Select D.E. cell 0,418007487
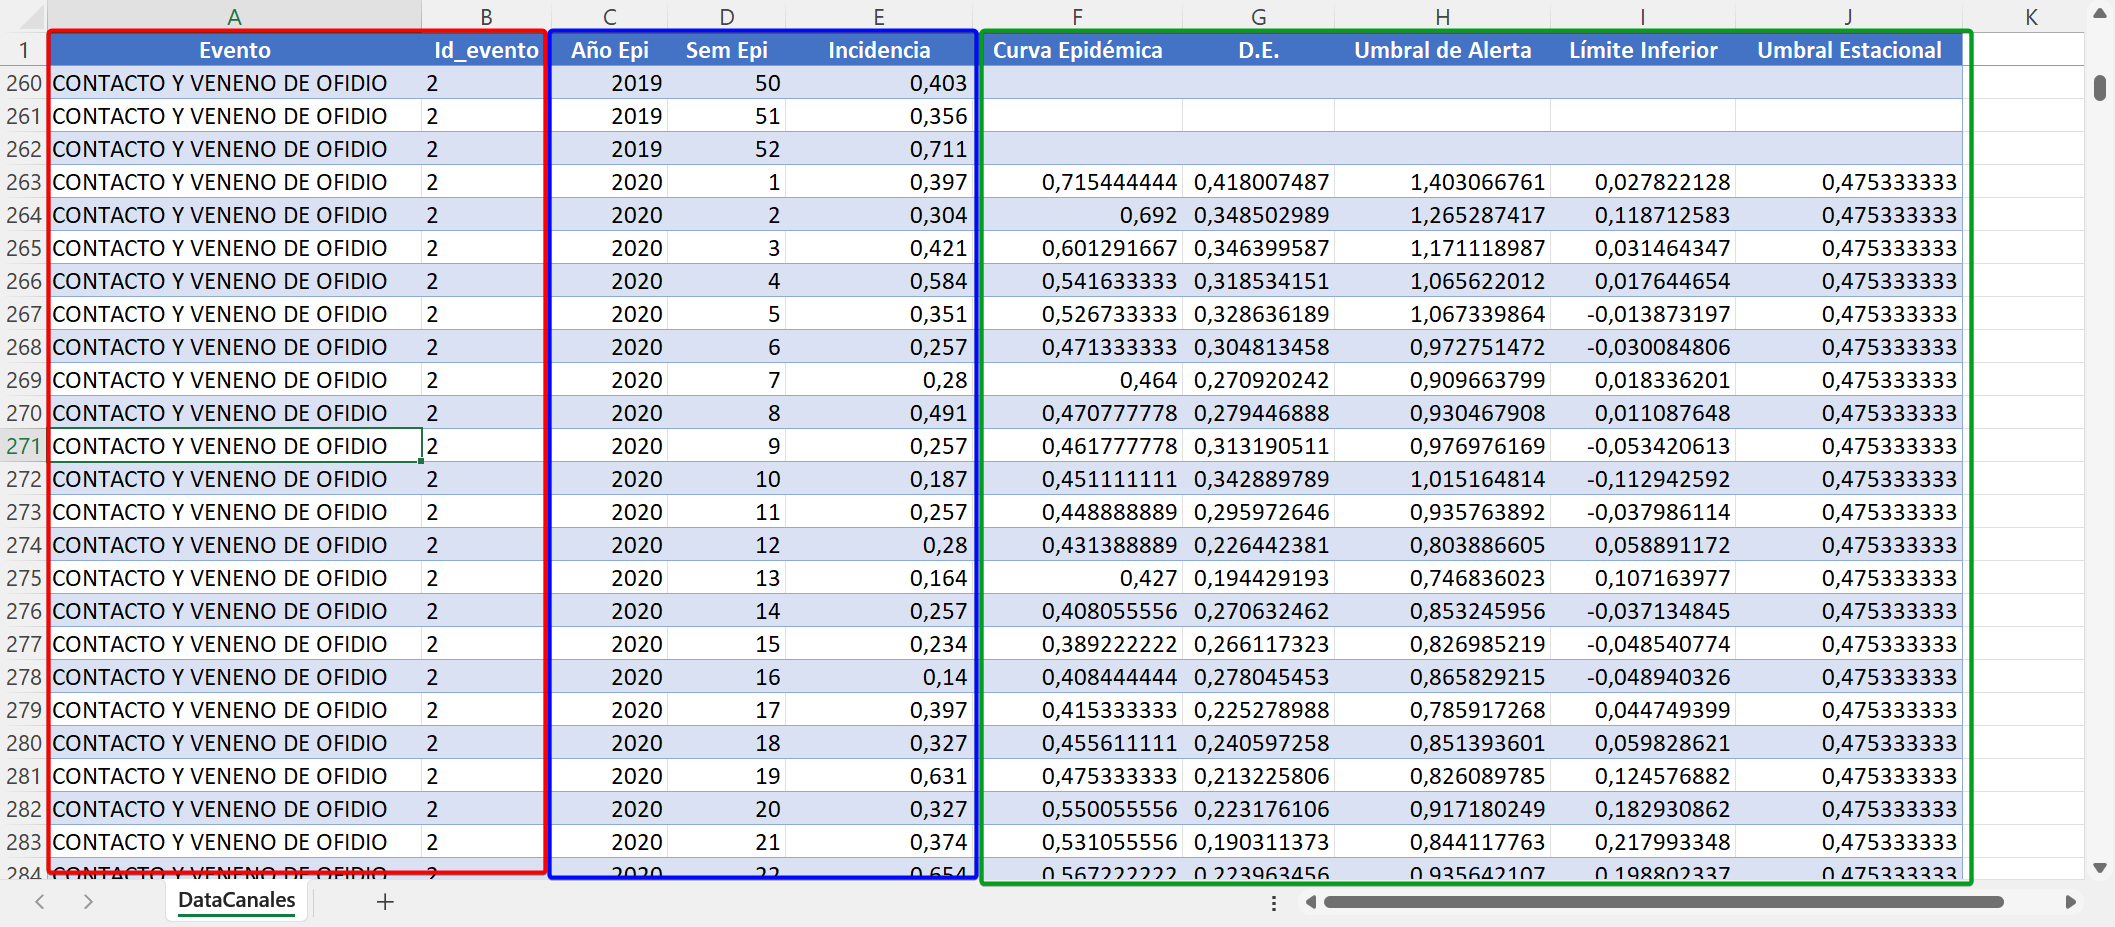Screen dimensions: 2115x927 pyautogui.click(x=1258, y=182)
